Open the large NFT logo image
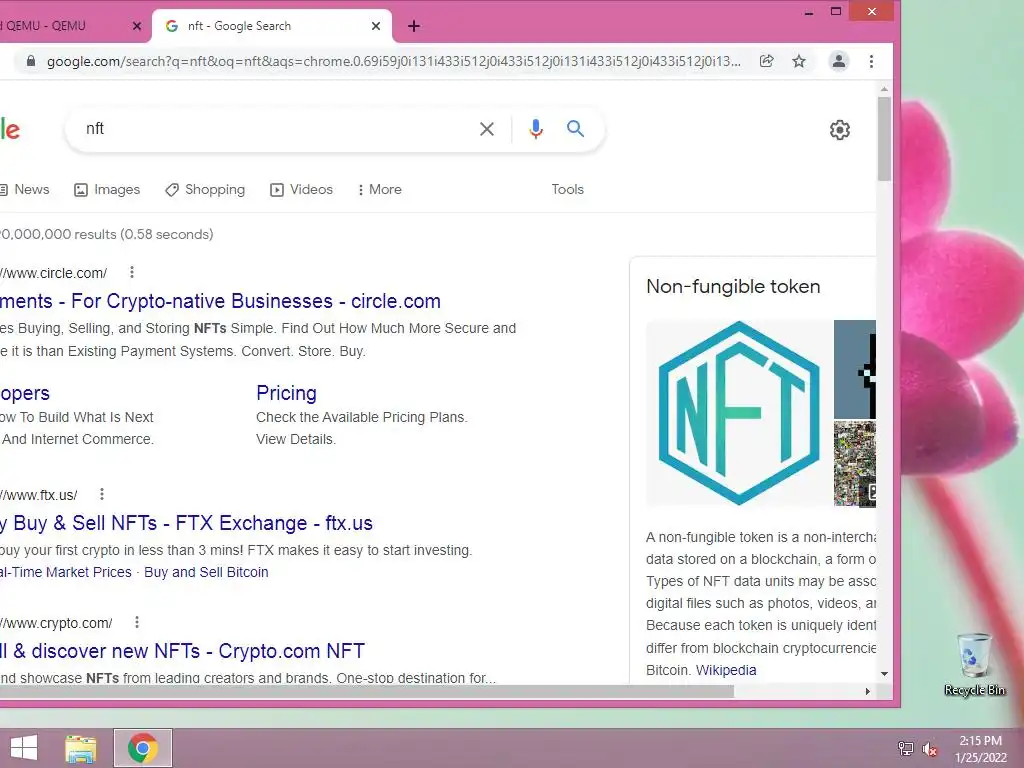The height and width of the screenshot is (768, 1024). click(x=739, y=413)
